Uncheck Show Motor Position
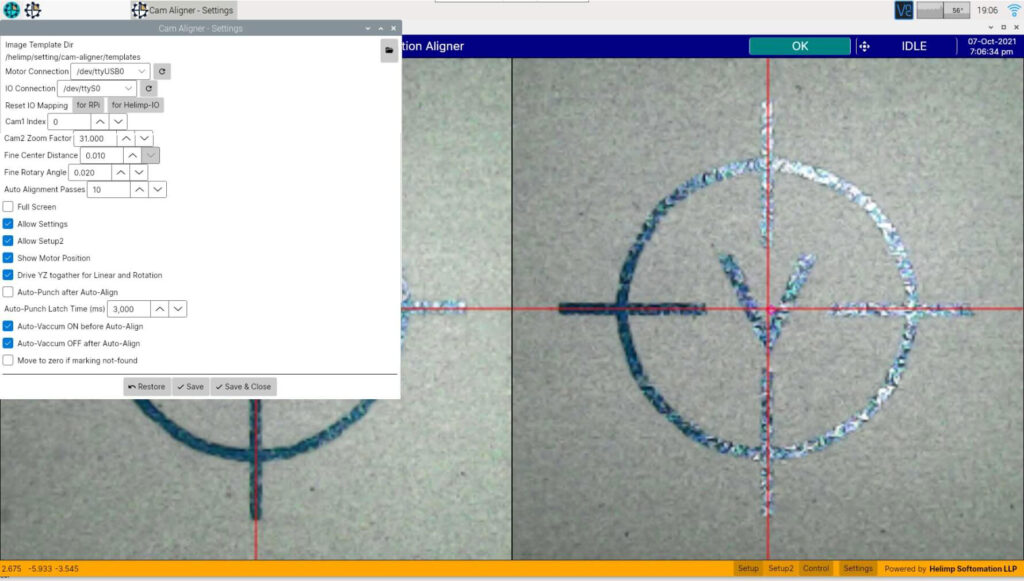The image size is (1024, 581). [x=8, y=258]
